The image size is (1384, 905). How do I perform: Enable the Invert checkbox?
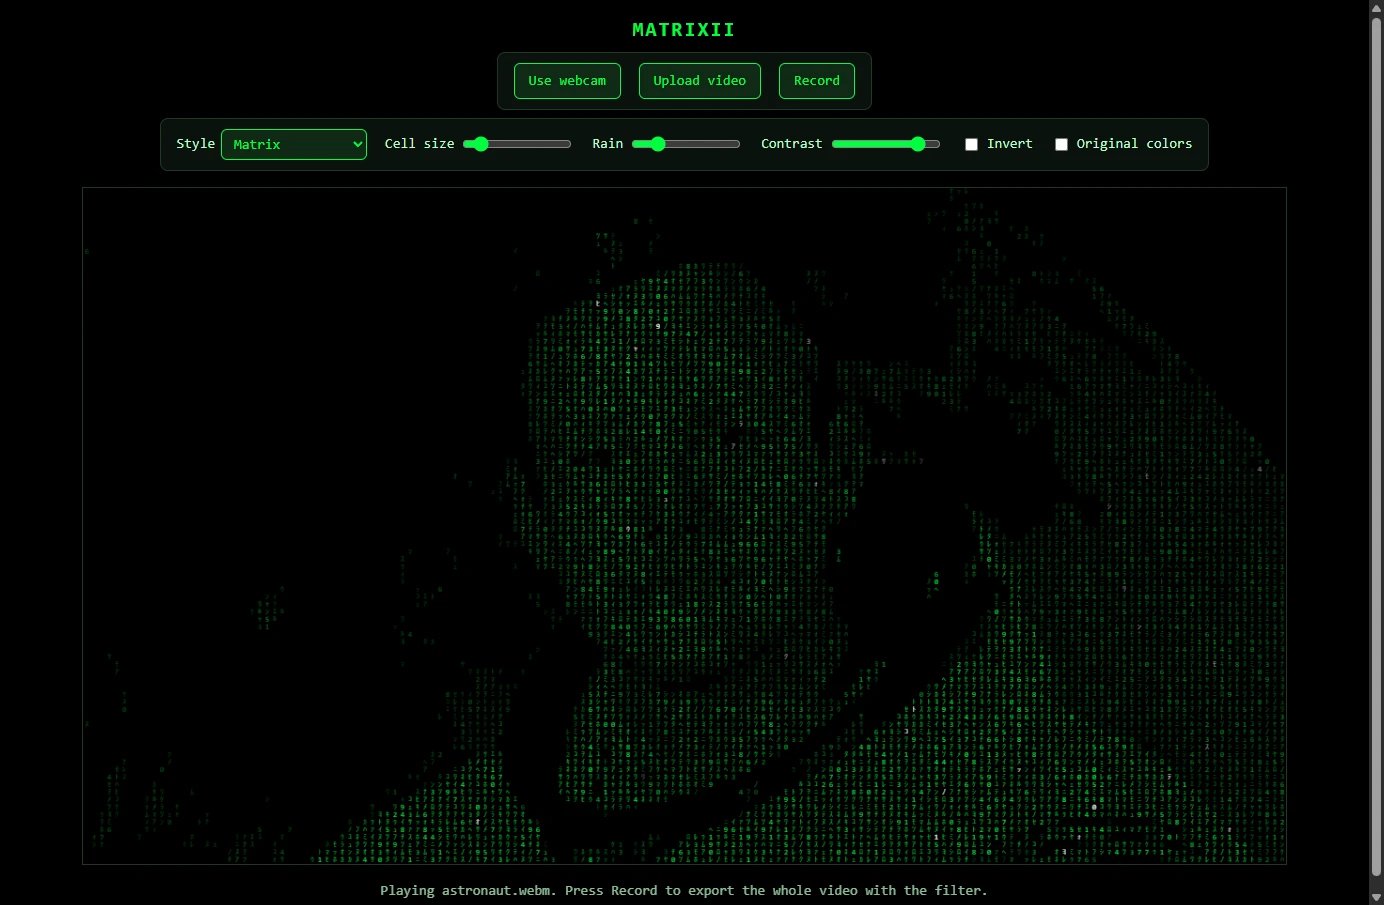click(971, 144)
